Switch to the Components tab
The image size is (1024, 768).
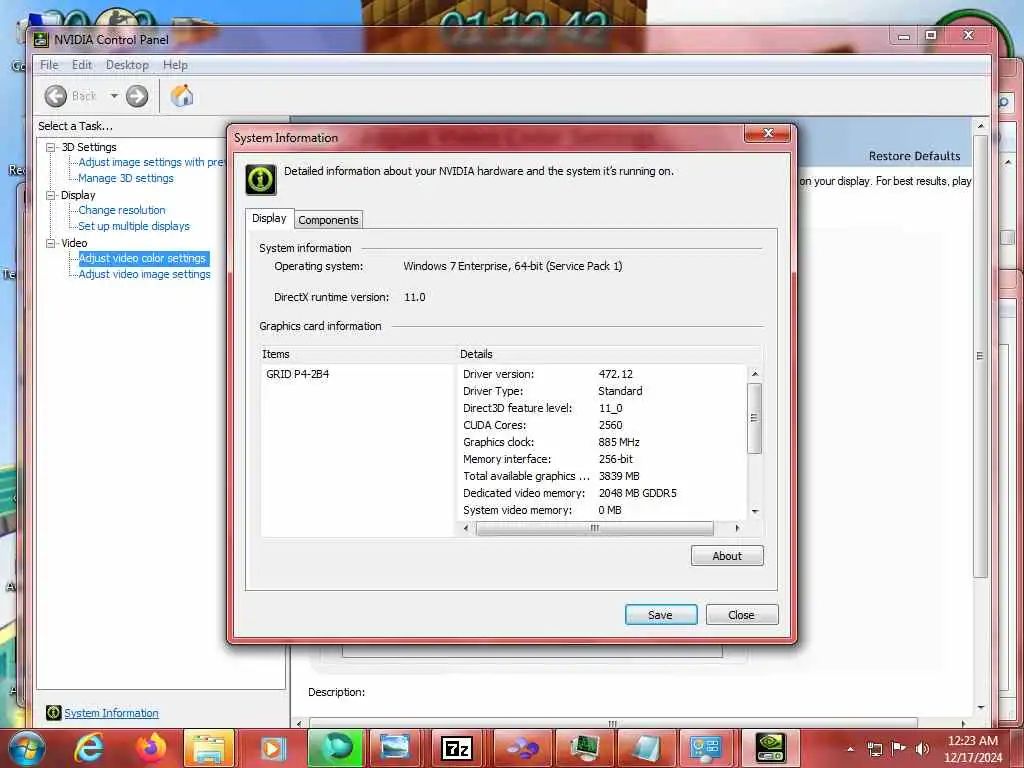point(328,220)
